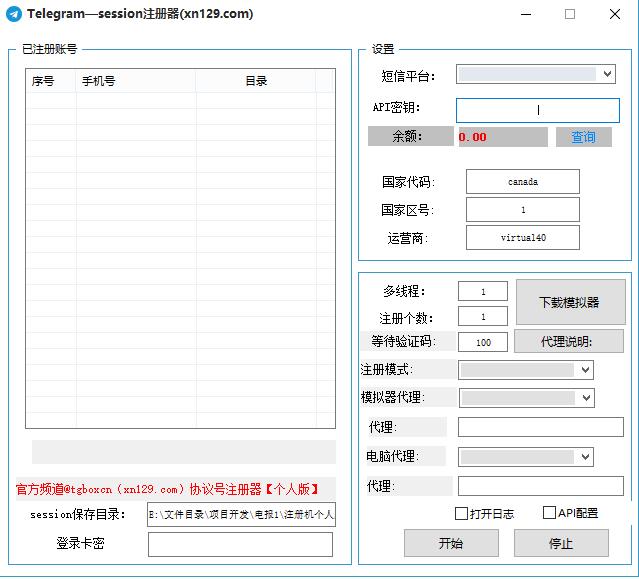Click the session保存目录 path field

click(241, 514)
